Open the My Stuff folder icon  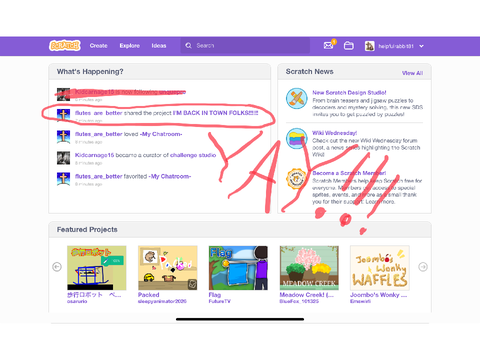coord(349,45)
